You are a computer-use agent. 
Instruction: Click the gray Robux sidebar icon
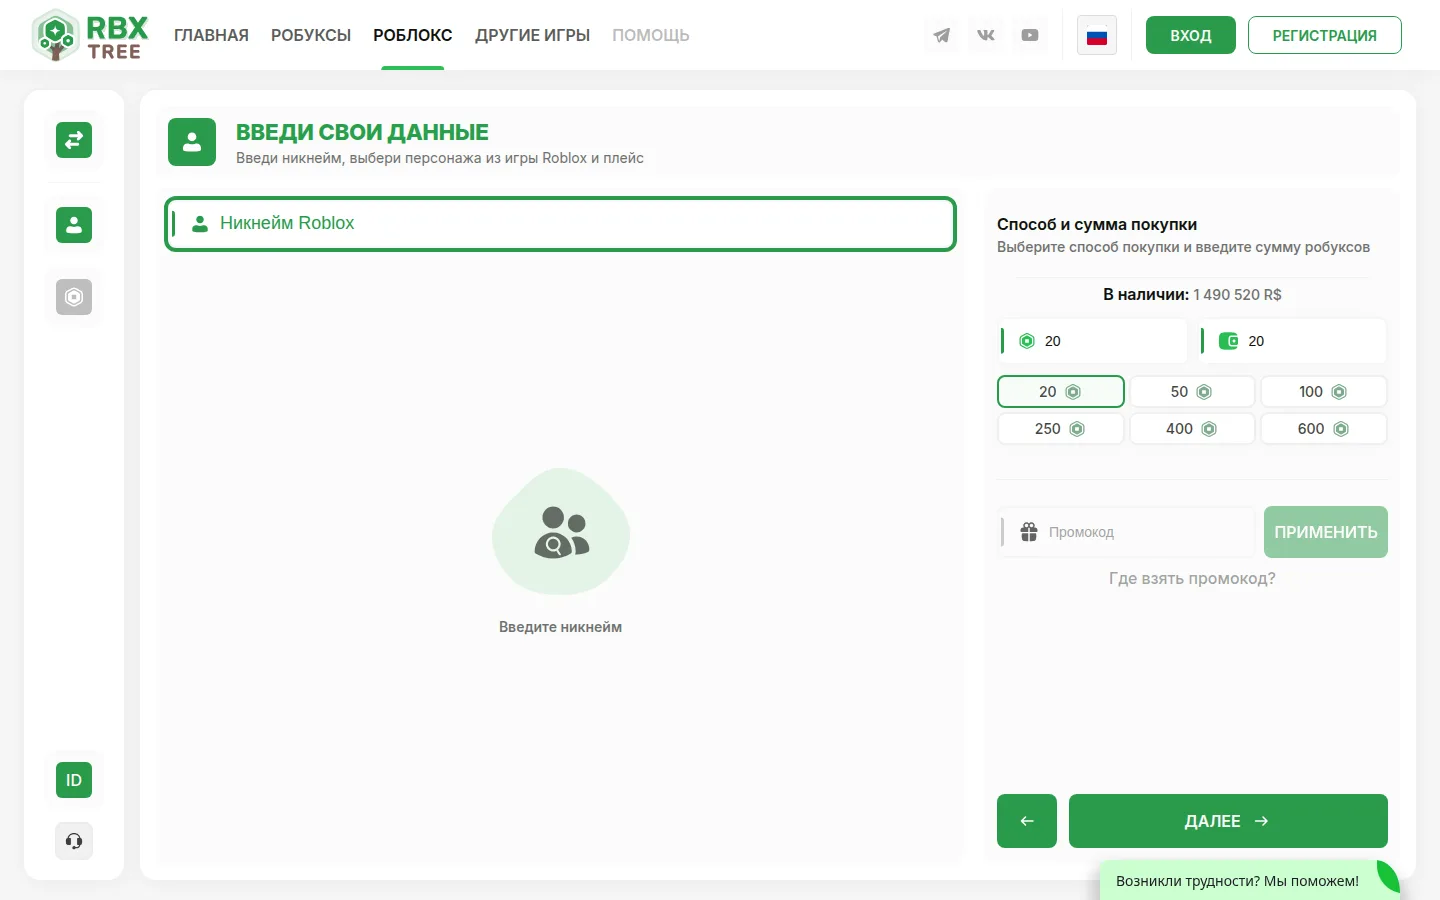[x=74, y=297]
